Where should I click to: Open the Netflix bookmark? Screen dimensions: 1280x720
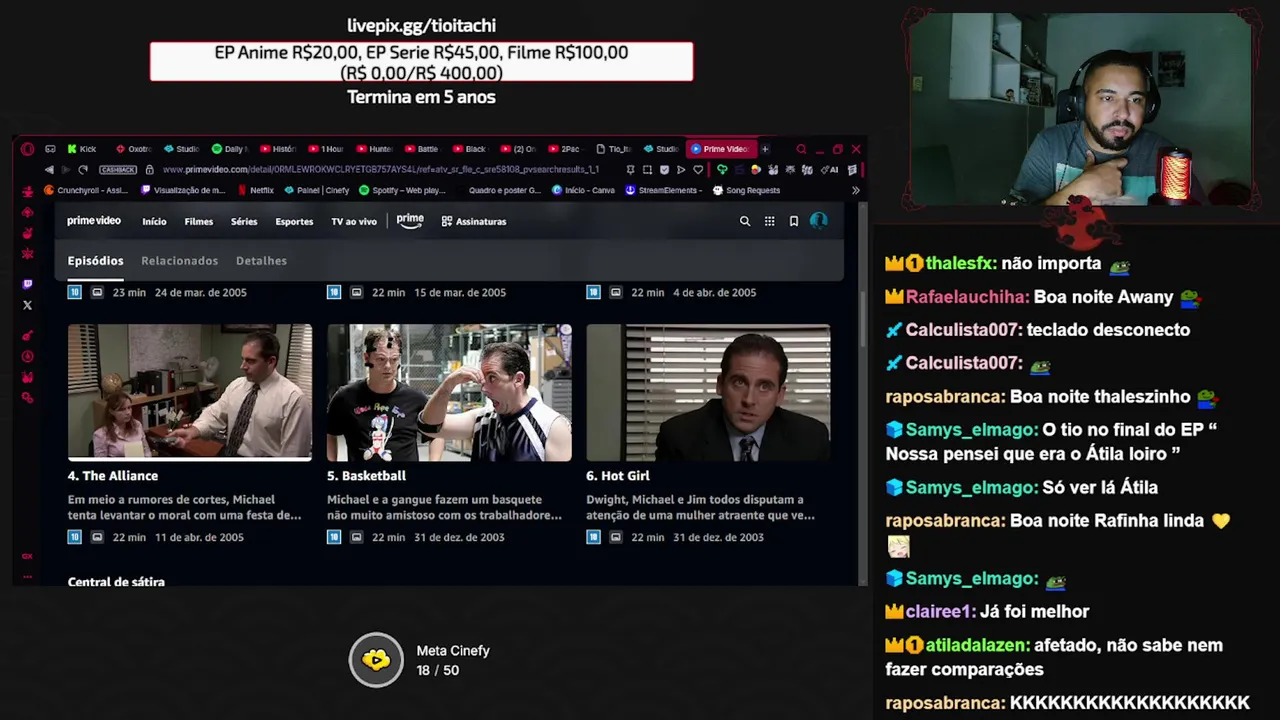click(x=256, y=190)
